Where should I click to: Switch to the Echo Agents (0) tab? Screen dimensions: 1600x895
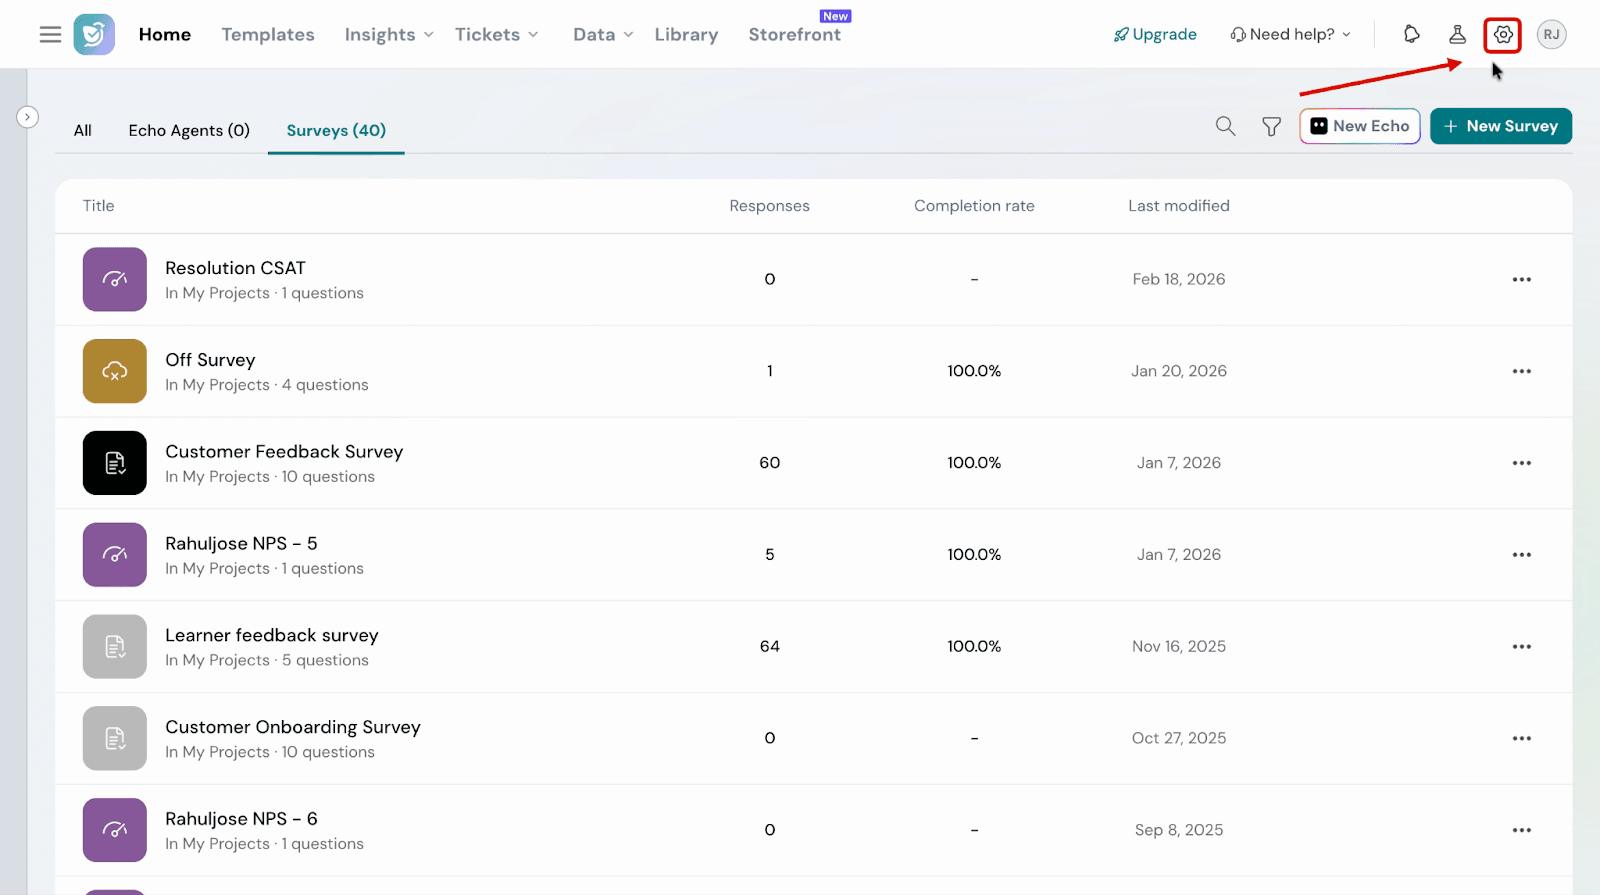(x=189, y=131)
